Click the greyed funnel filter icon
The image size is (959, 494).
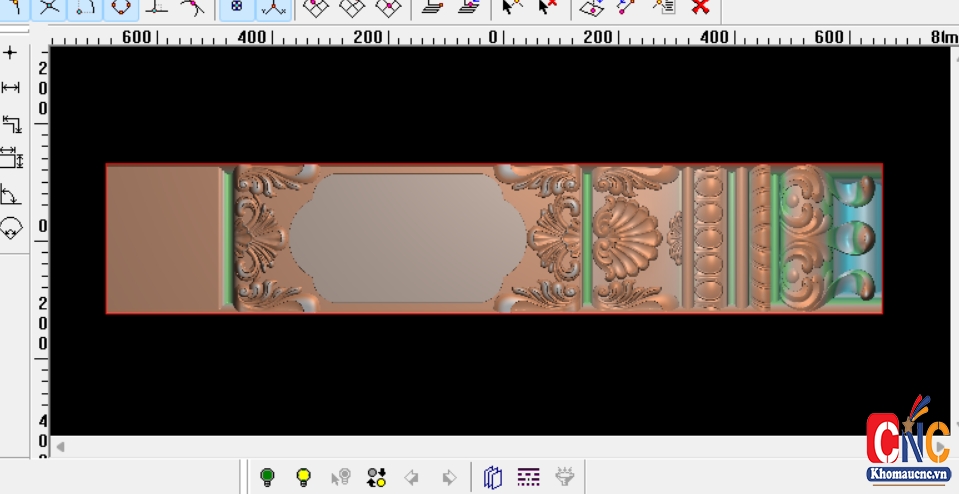(x=565, y=477)
